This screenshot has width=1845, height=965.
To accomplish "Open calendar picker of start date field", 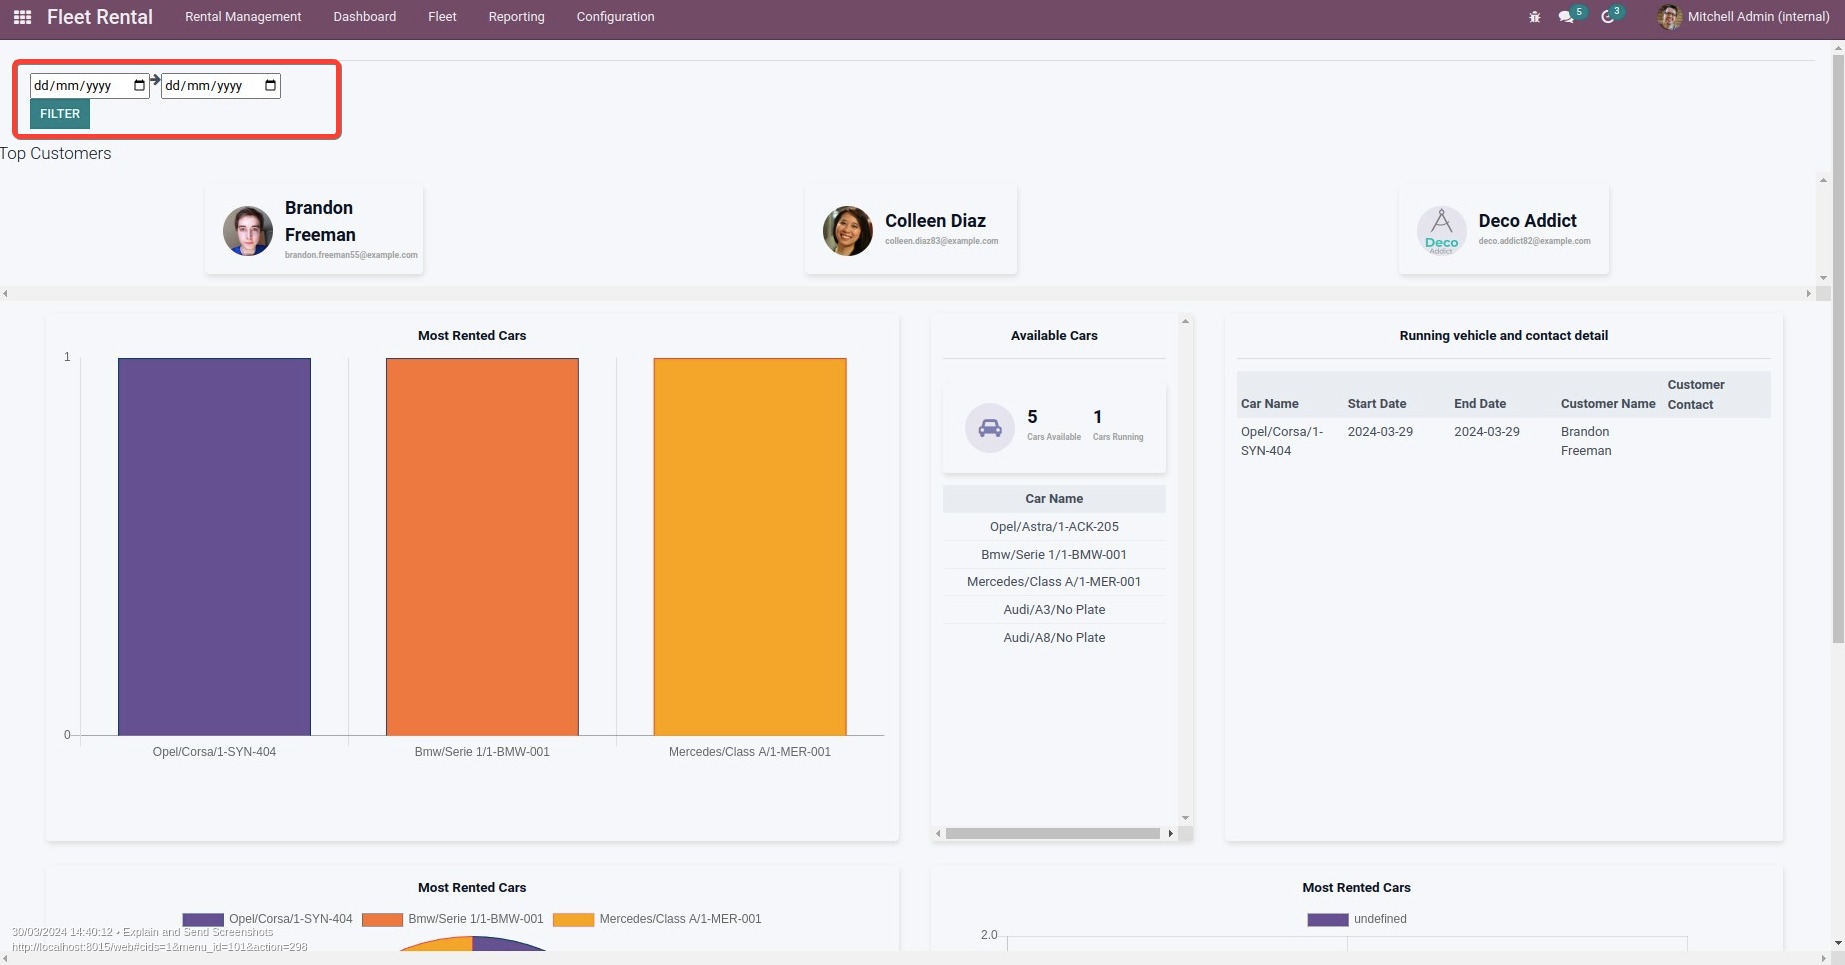I will pos(139,85).
